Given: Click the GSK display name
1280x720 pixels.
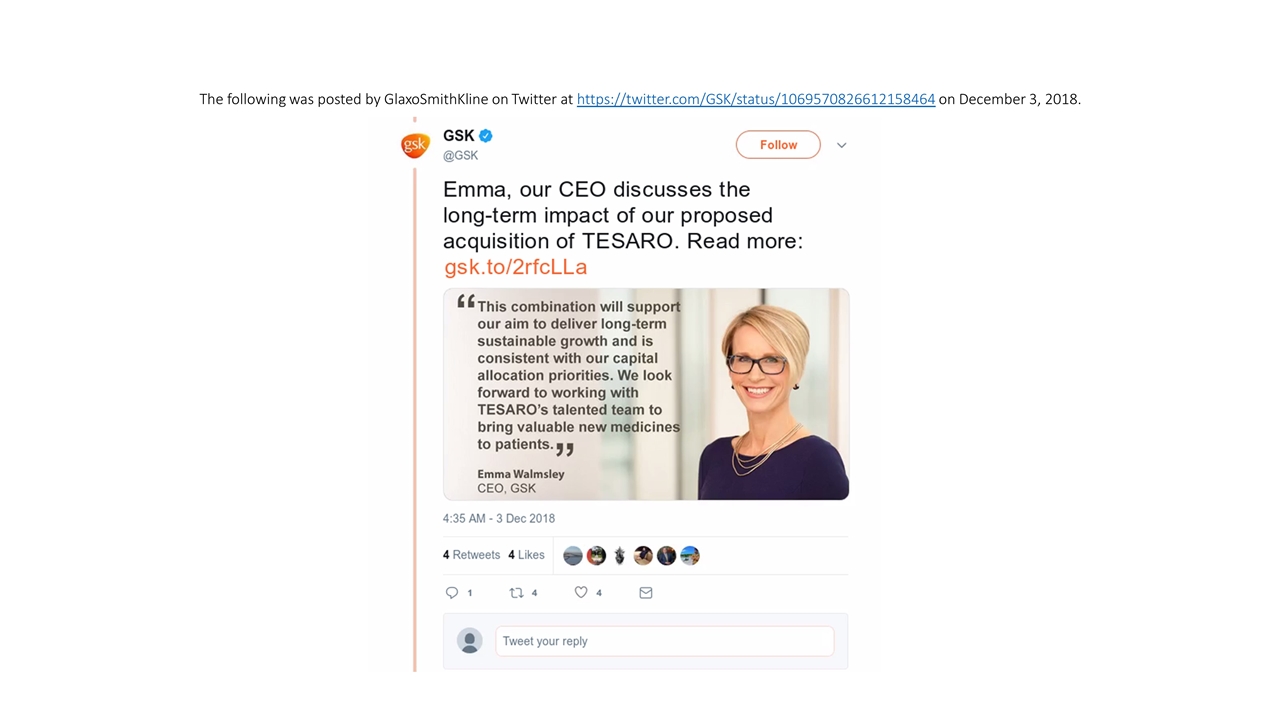Looking at the screenshot, I should tap(459, 136).
